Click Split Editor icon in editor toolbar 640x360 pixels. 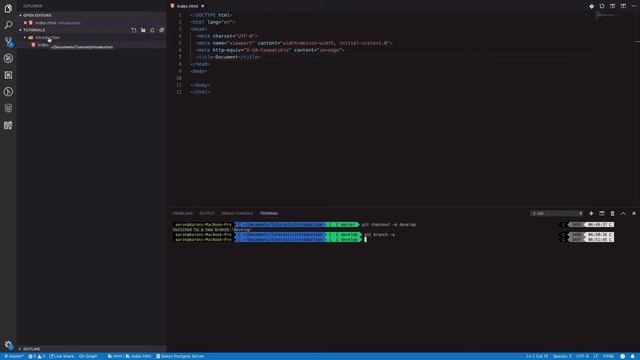click(623, 6)
